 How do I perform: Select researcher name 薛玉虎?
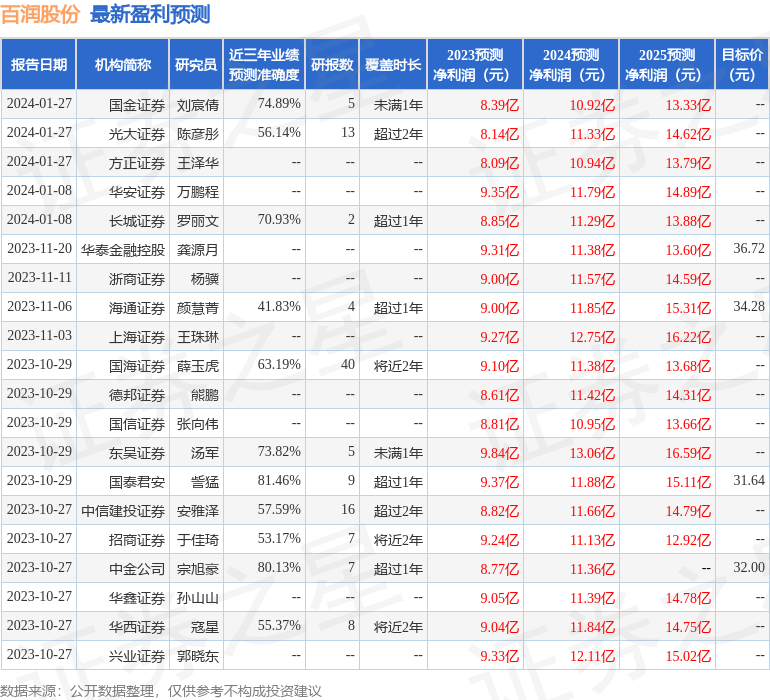click(198, 366)
